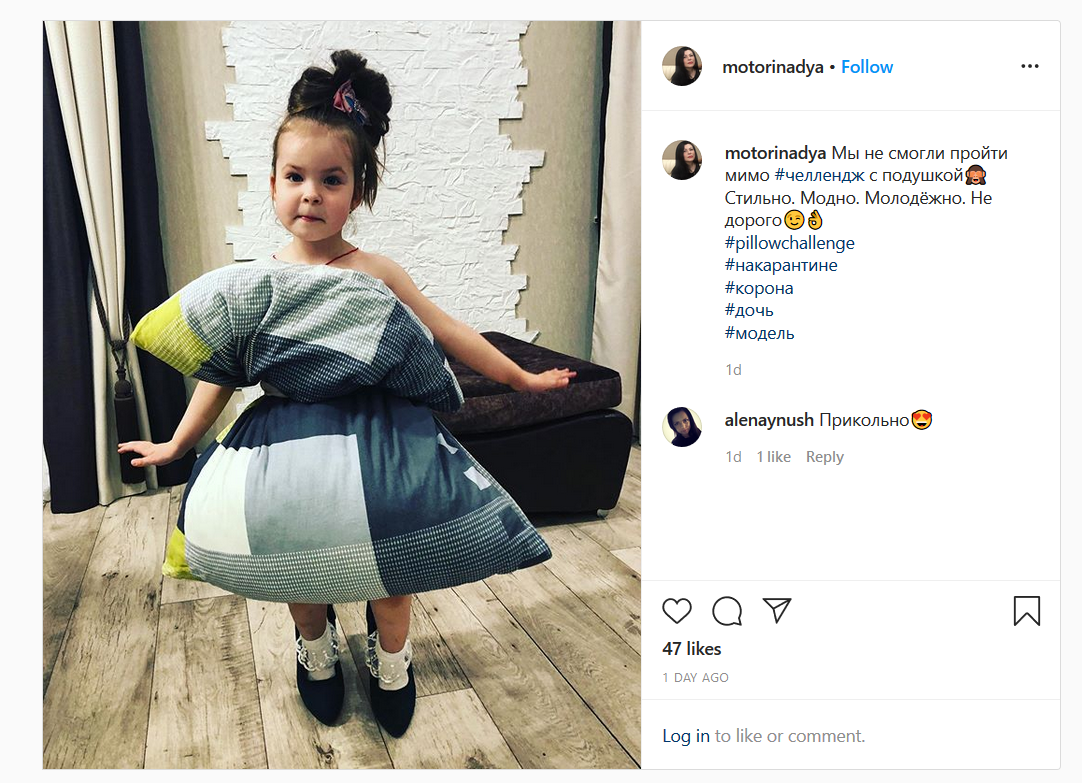Open the #накарантине hashtag

click(781, 265)
